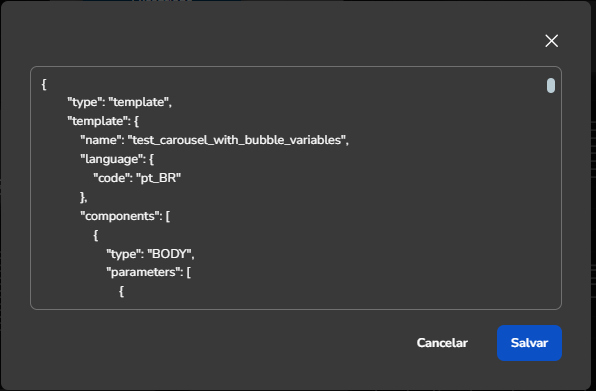Close the JSON editor dialog with X

click(551, 41)
